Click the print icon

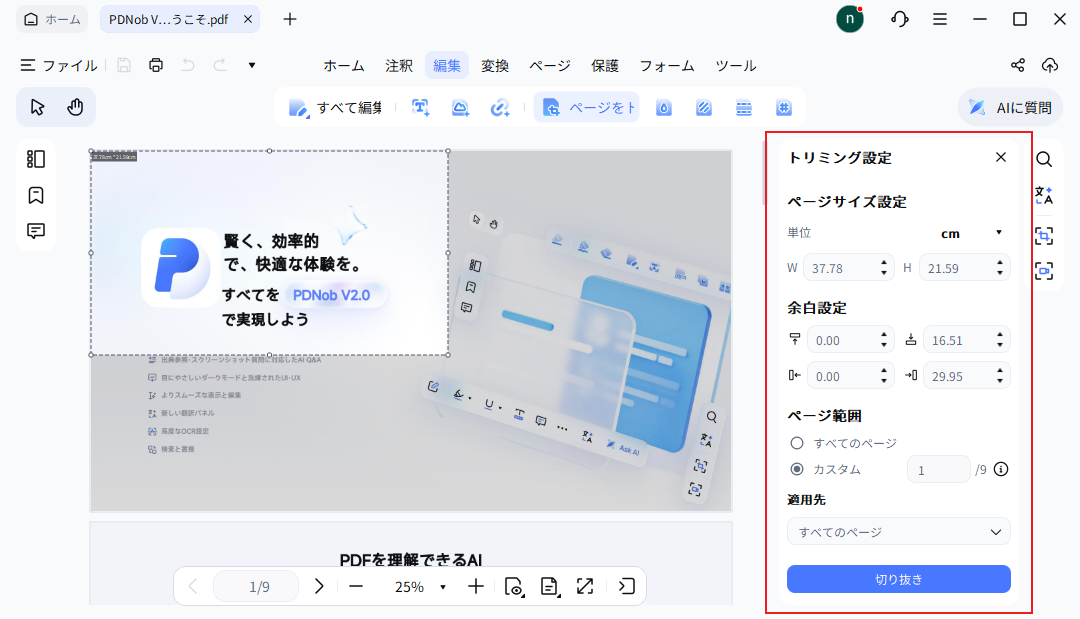point(155,65)
